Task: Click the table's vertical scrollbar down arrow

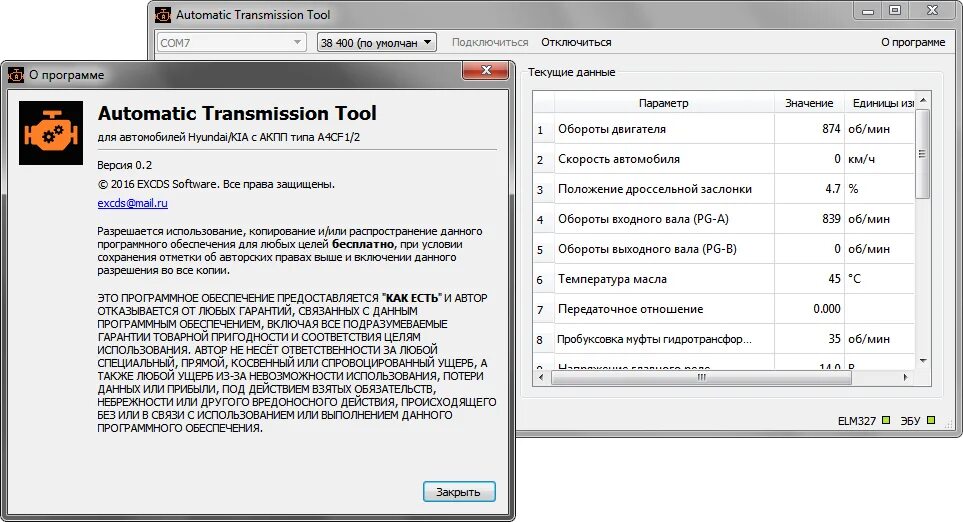Action: coord(923,361)
